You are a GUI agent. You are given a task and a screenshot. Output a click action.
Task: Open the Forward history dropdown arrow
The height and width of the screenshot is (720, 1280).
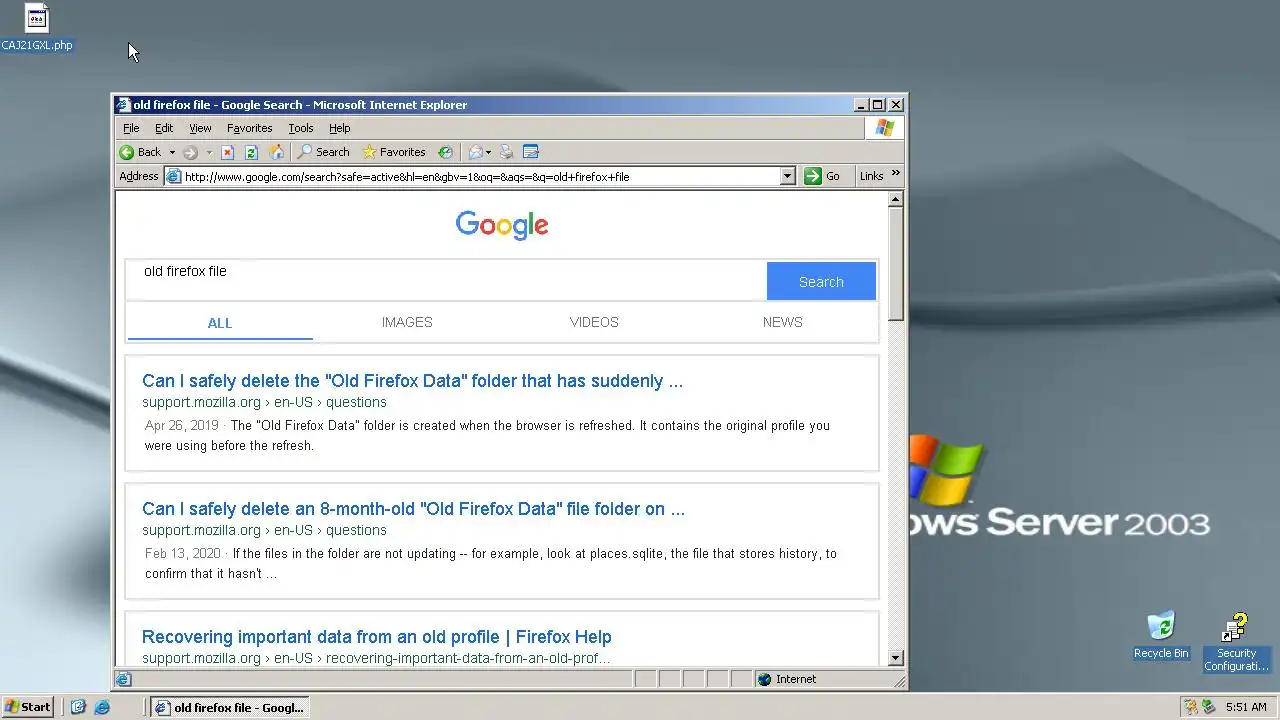pyautogui.click(x=209, y=152)
